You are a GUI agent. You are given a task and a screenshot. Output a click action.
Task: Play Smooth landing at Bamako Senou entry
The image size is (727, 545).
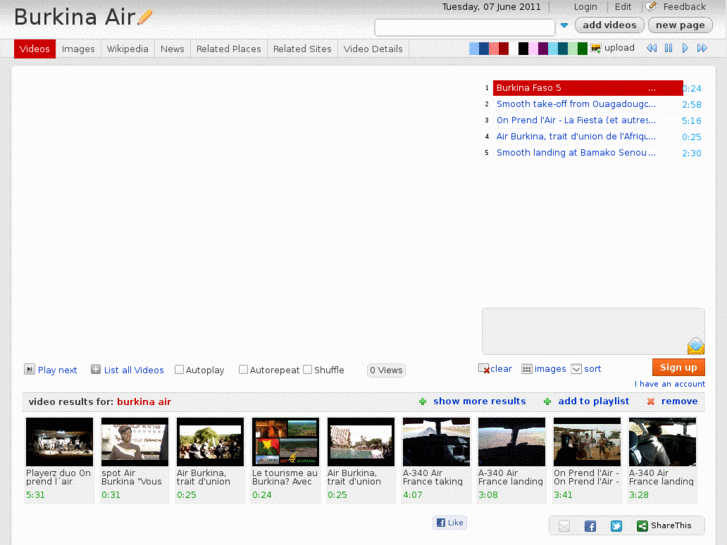(x=576, y=153)
